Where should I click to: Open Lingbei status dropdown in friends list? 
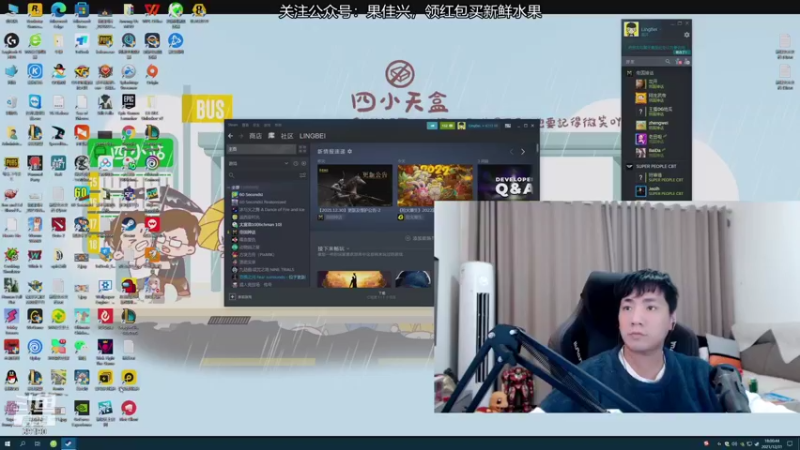pyautogui.click(x=660, y=30)
